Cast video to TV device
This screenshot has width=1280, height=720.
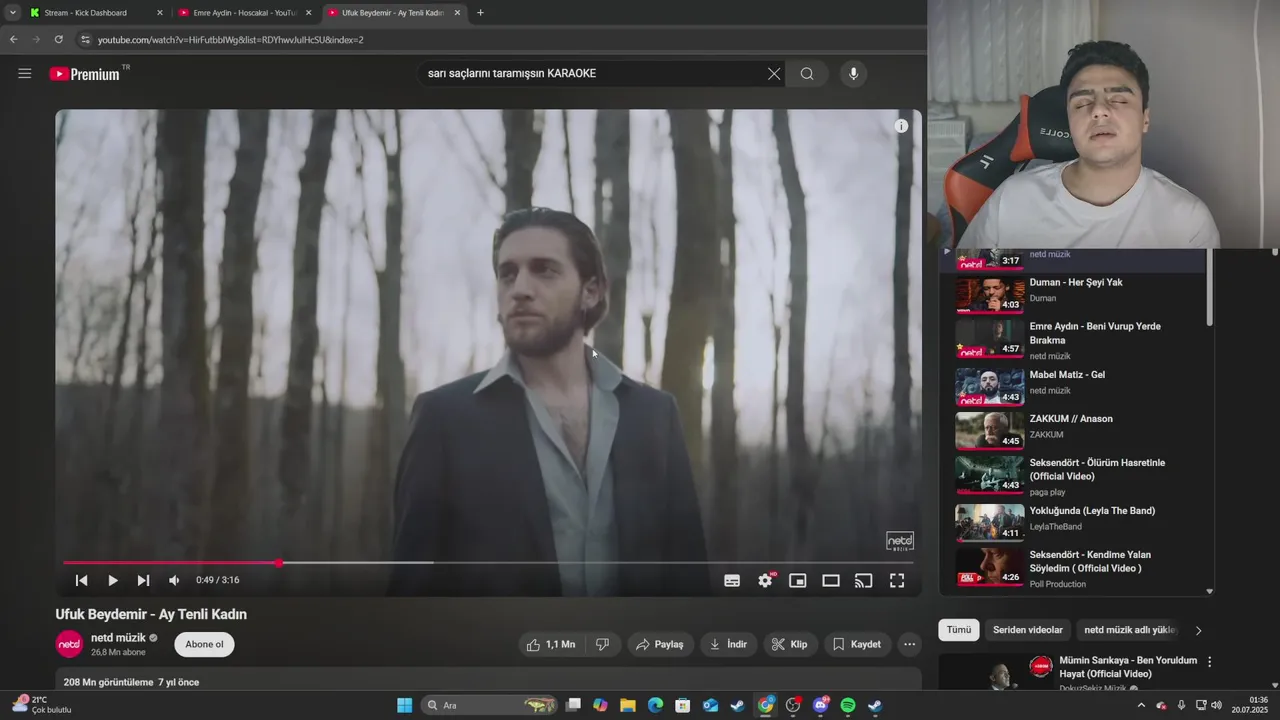pos(864,580)
